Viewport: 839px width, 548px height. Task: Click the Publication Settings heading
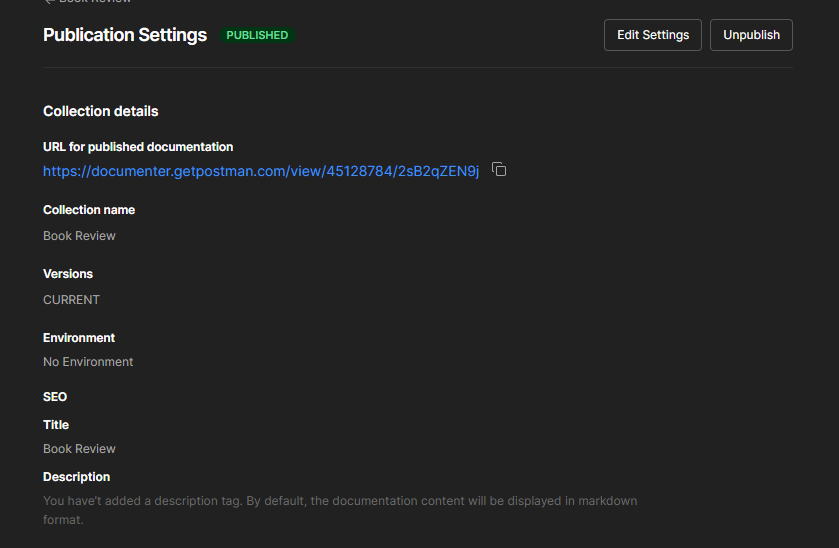pos(125,35)
